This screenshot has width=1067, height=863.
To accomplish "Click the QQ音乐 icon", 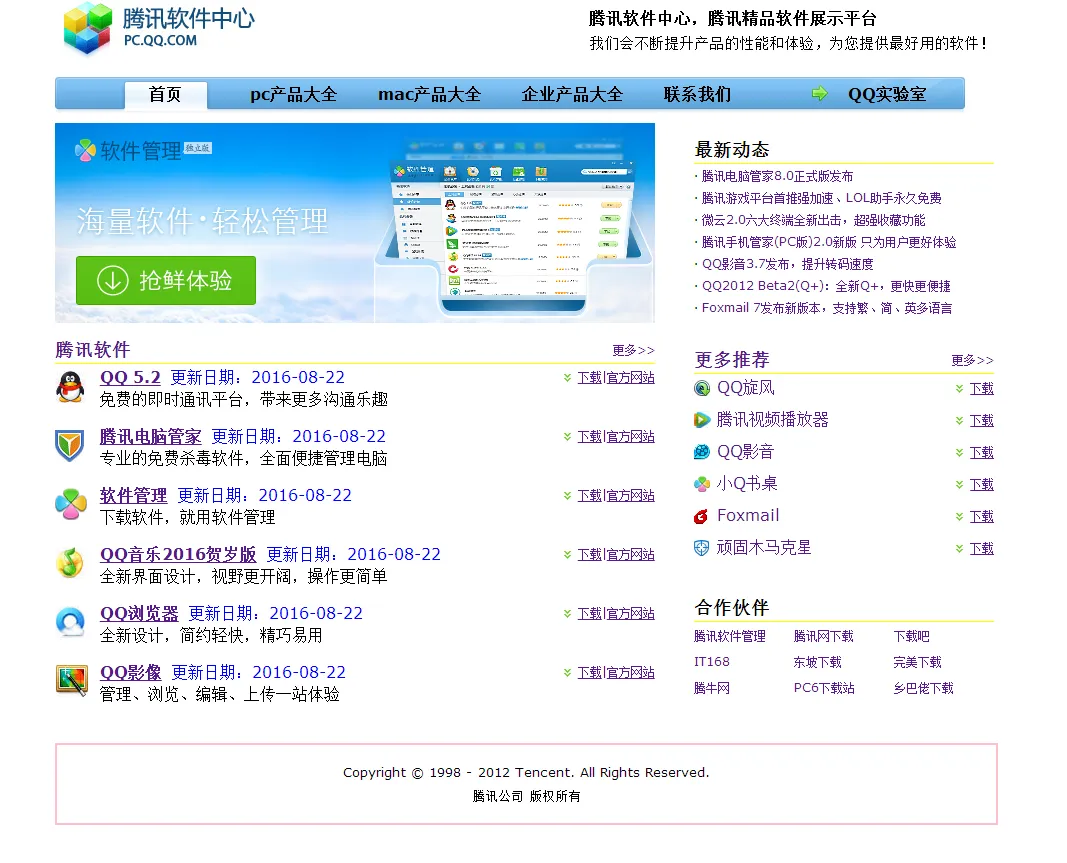I will [x=70, y=564].
